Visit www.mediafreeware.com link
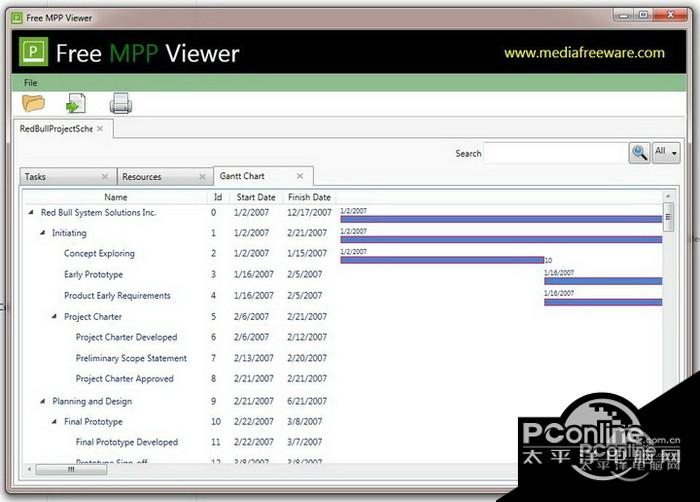The image size is (700, 502). [584, 53]
